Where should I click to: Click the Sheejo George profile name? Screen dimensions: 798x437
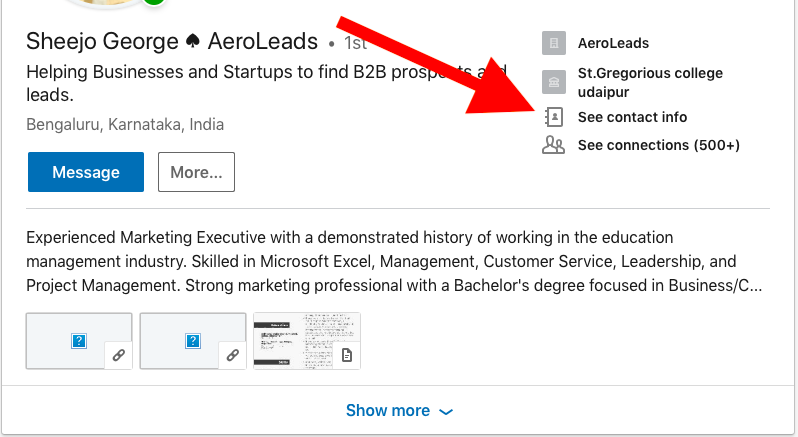click(x=102, y=41)
